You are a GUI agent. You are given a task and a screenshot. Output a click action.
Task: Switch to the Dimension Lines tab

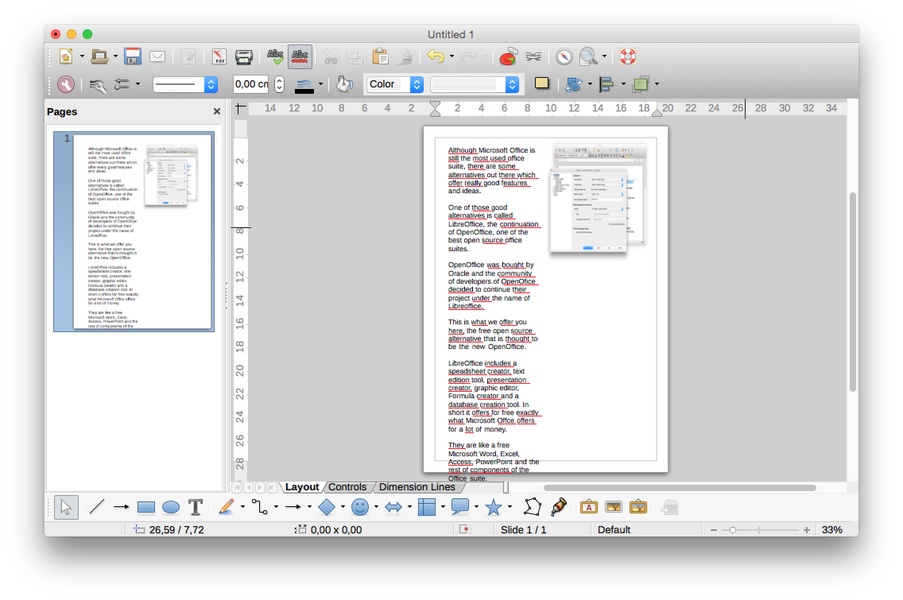coord(417,487)
